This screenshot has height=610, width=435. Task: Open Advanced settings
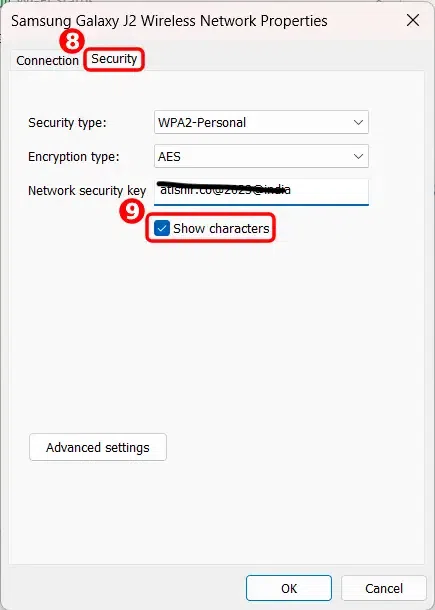[x=98, y=447]
